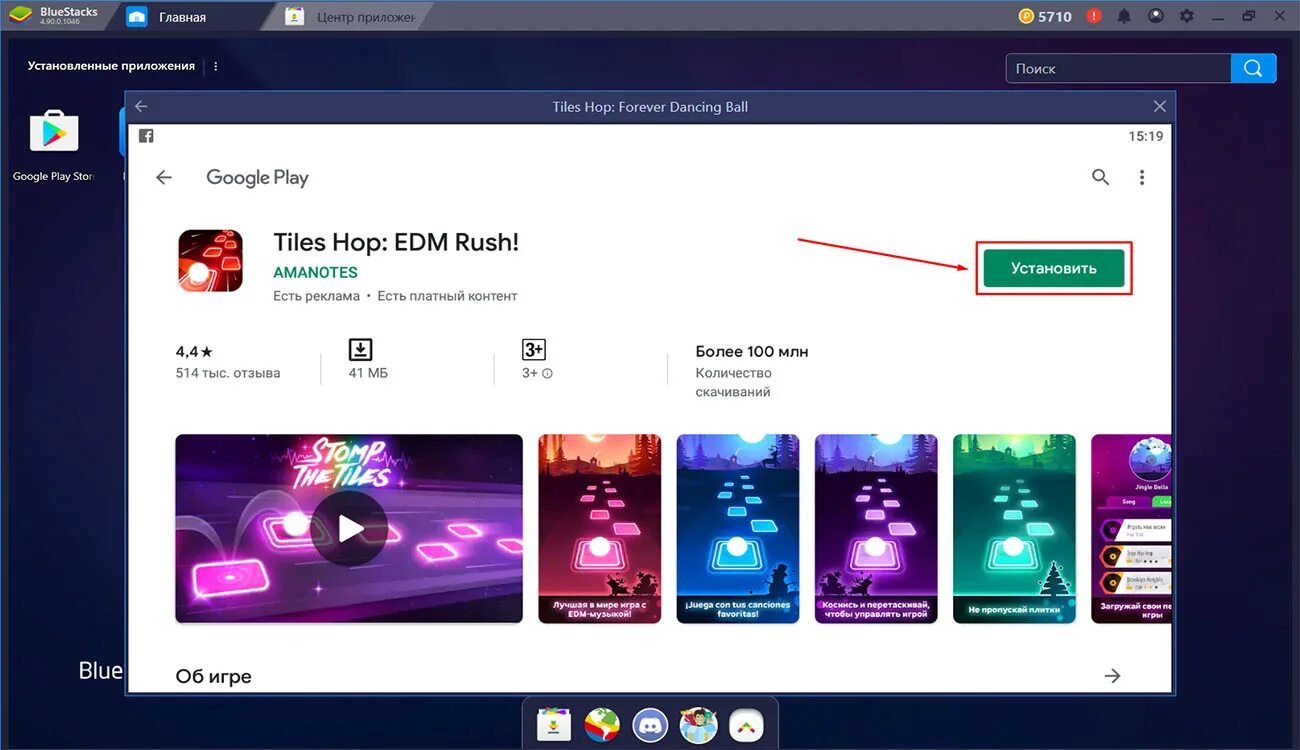Expand Об игре section with the arrow

pos(1112,676)
